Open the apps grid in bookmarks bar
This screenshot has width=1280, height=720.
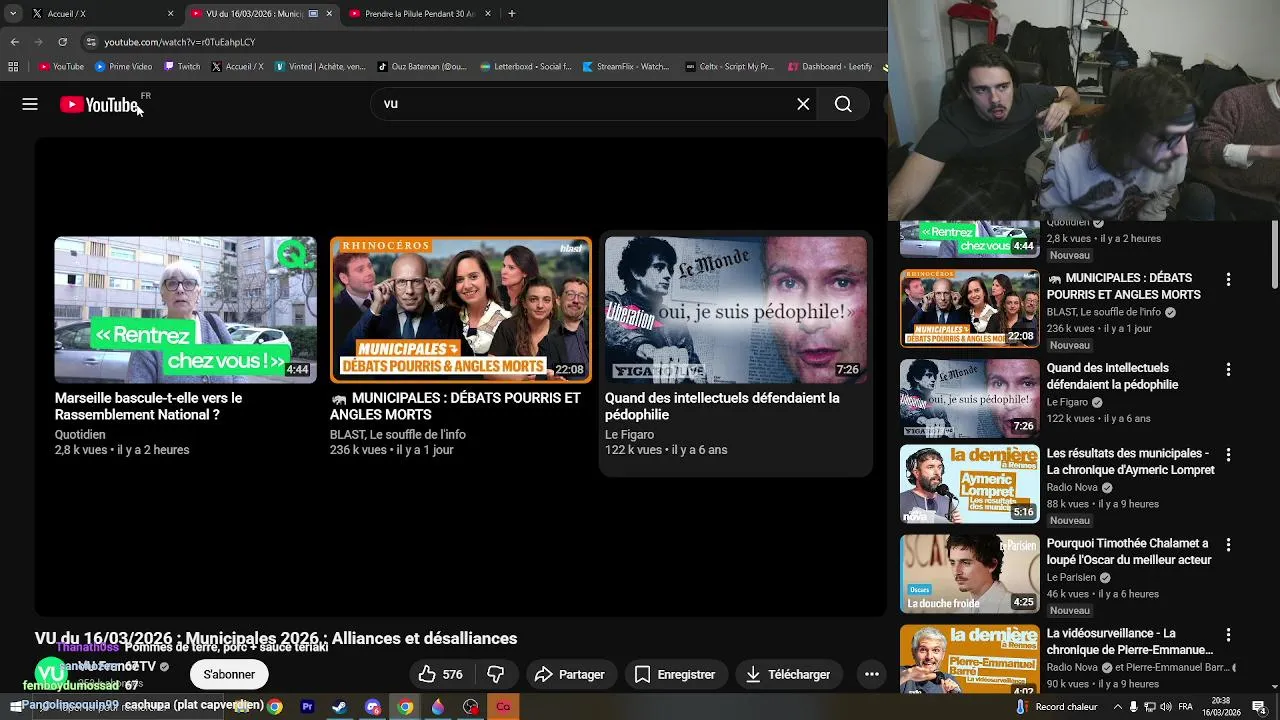(x=12, y=67)
